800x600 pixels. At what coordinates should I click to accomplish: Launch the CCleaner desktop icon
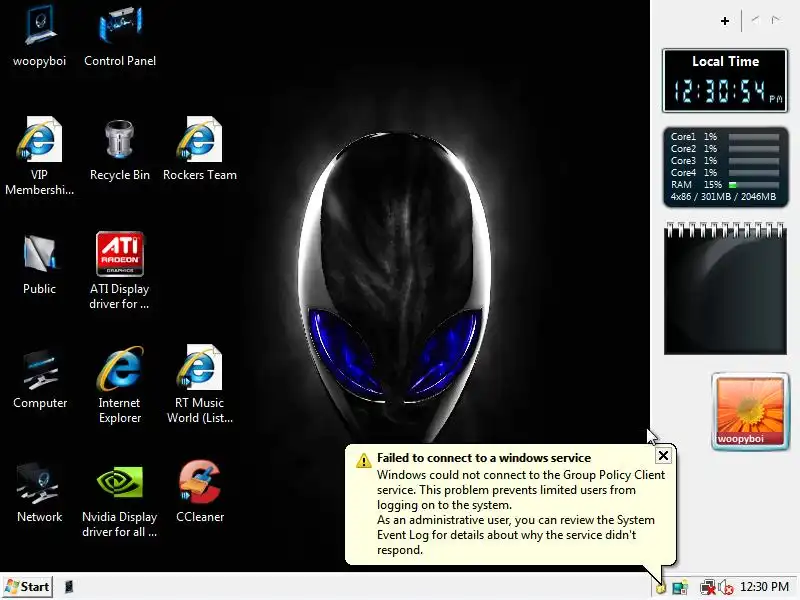[x=199, y=492]
